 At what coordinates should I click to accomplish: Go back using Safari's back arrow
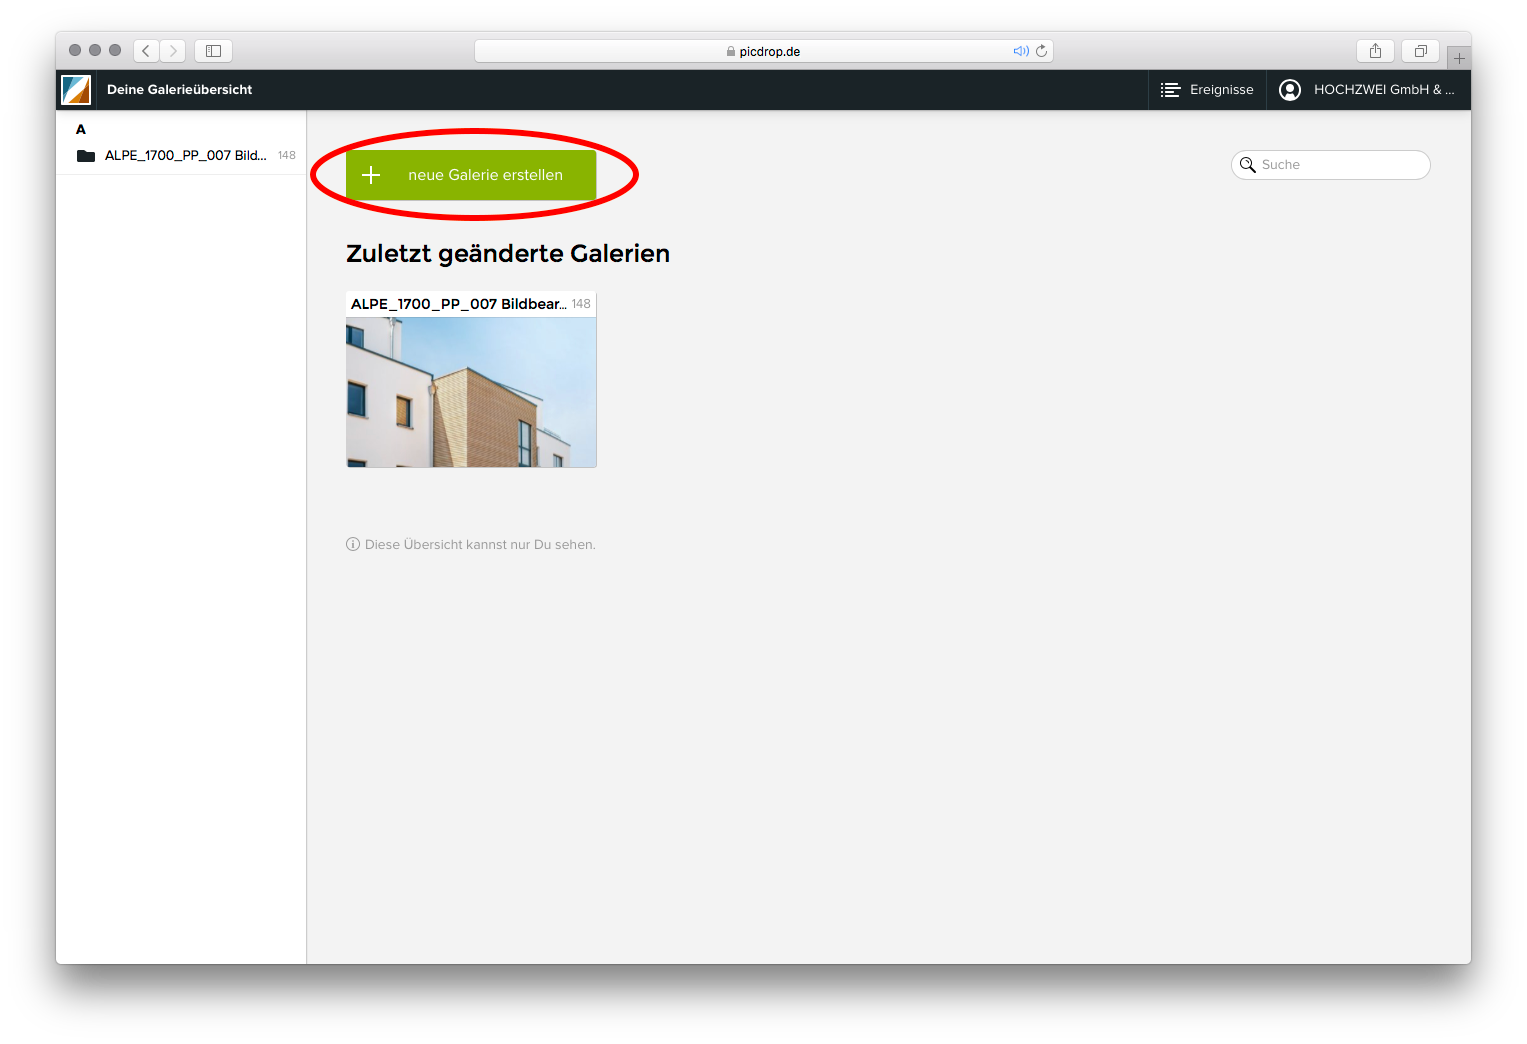[x=146, y=51]
